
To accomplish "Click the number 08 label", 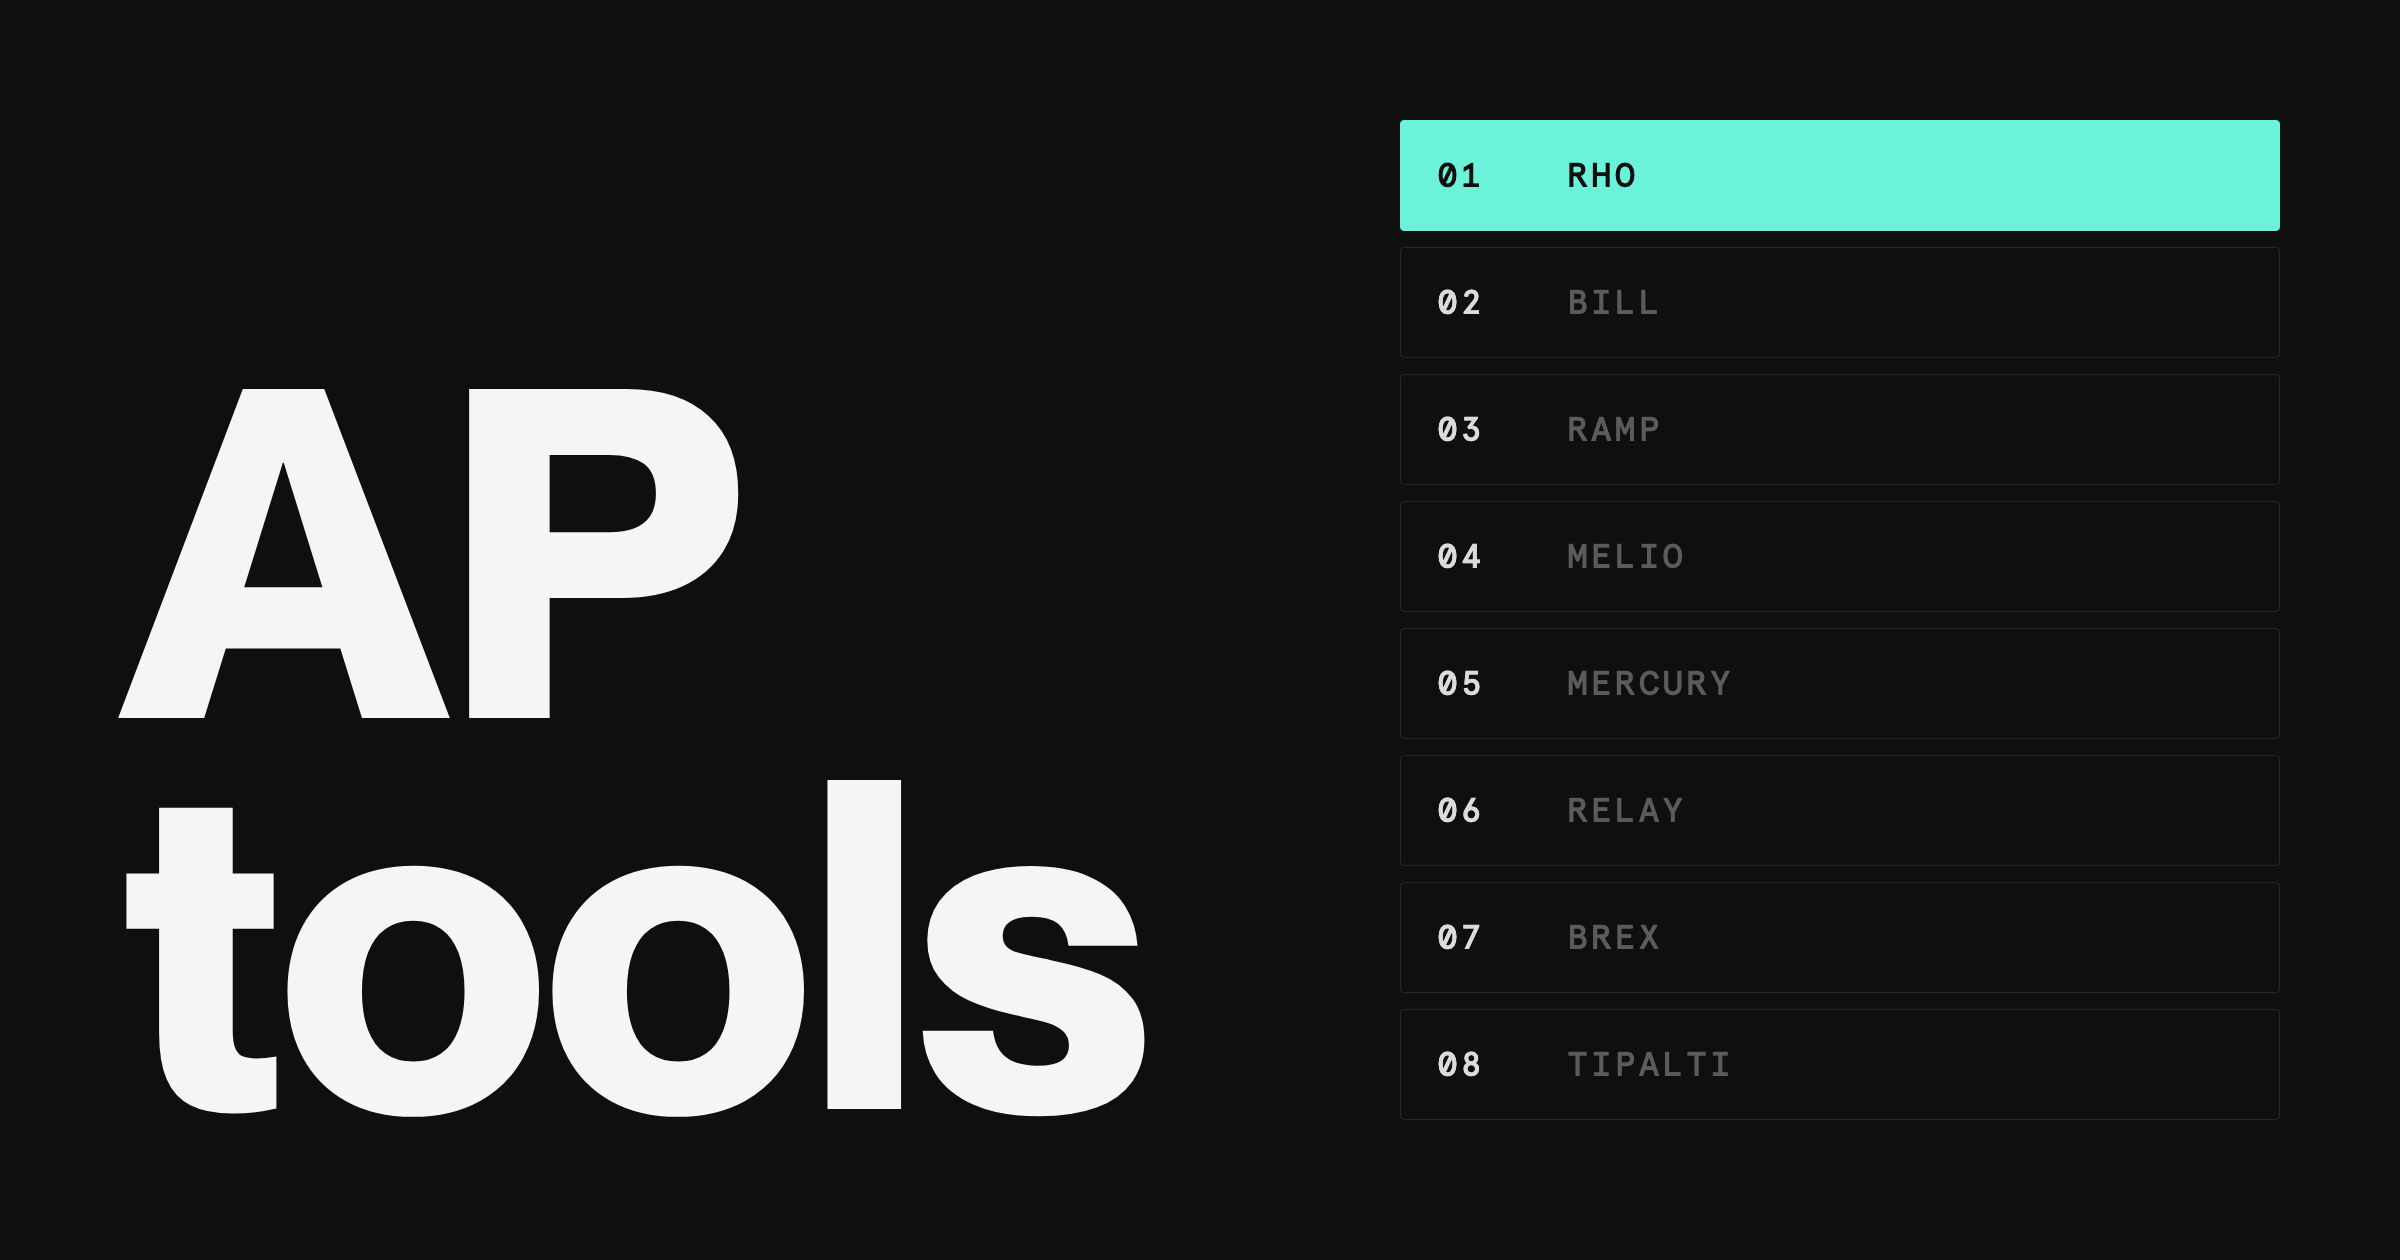I will click(1459, 1065).
